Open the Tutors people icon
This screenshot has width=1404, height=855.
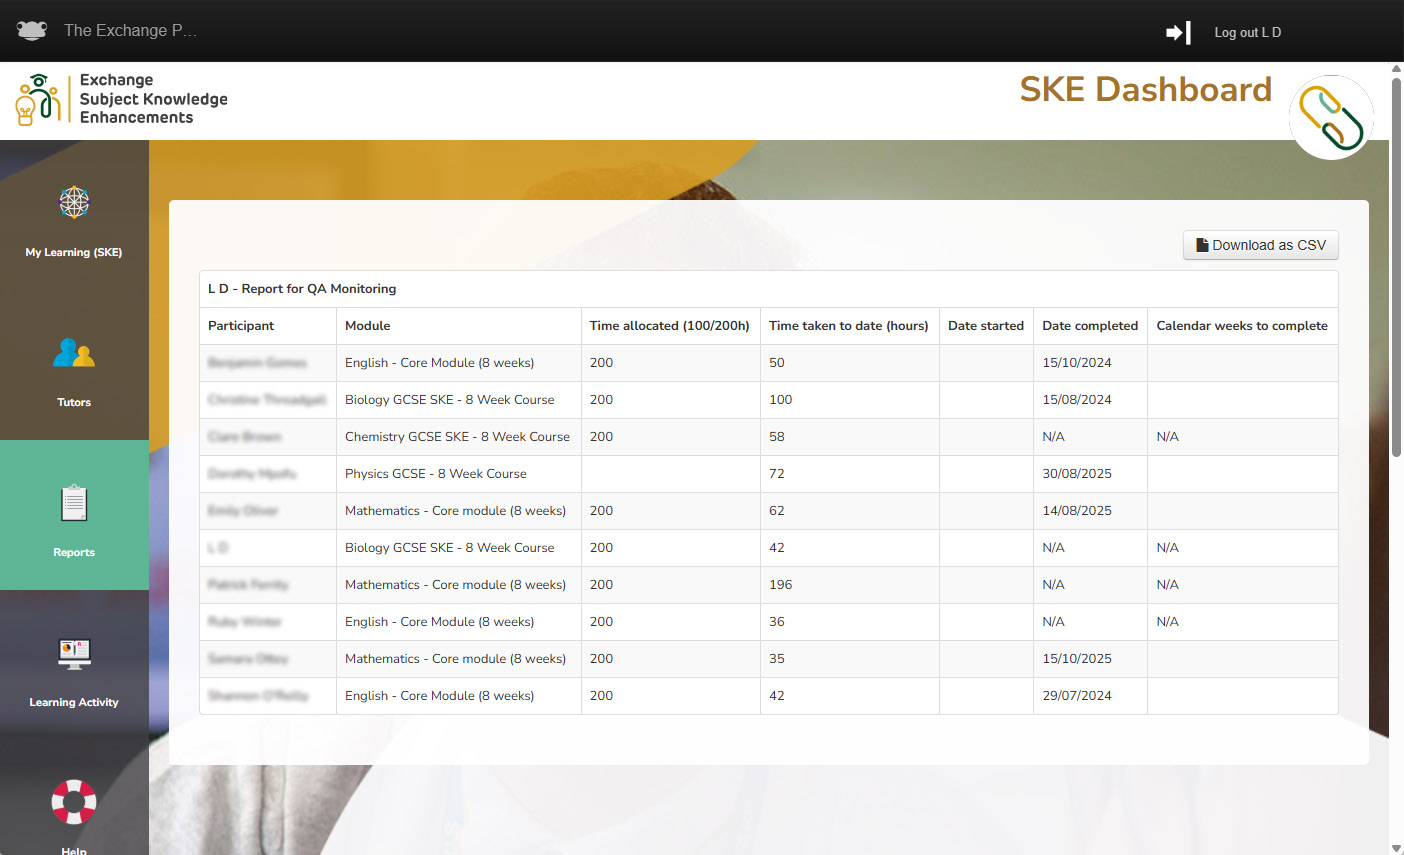(74, 353)
